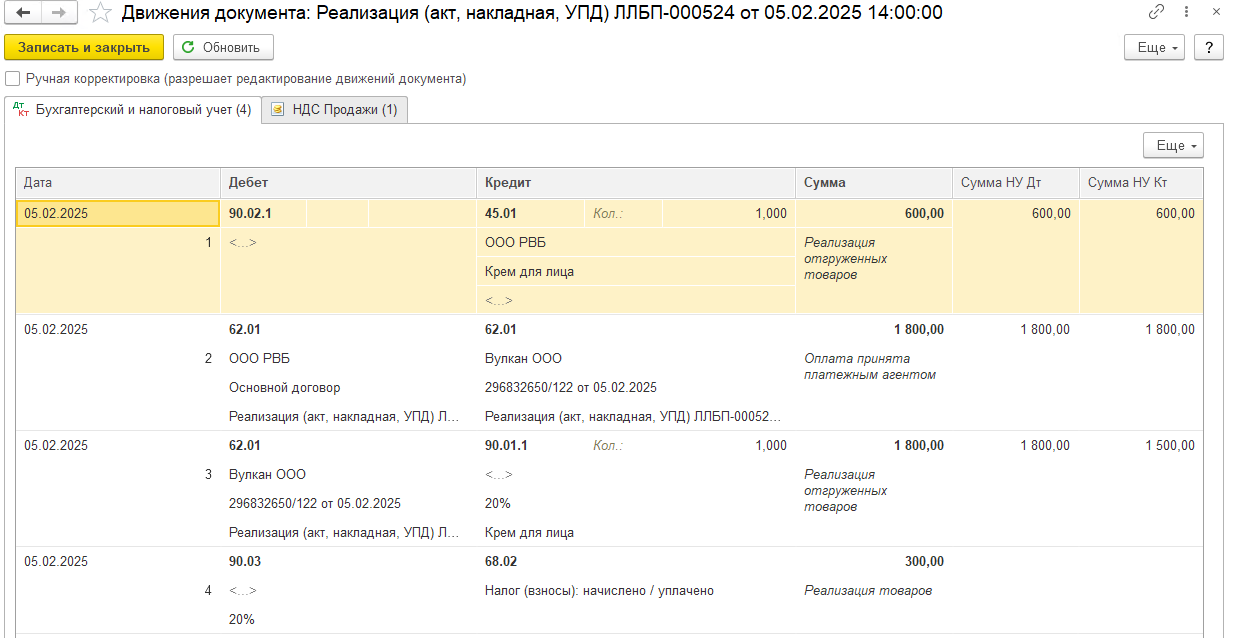Click the Сумма НУ Кт column header
The image size is (1234, 638).
pos(1141,183)
